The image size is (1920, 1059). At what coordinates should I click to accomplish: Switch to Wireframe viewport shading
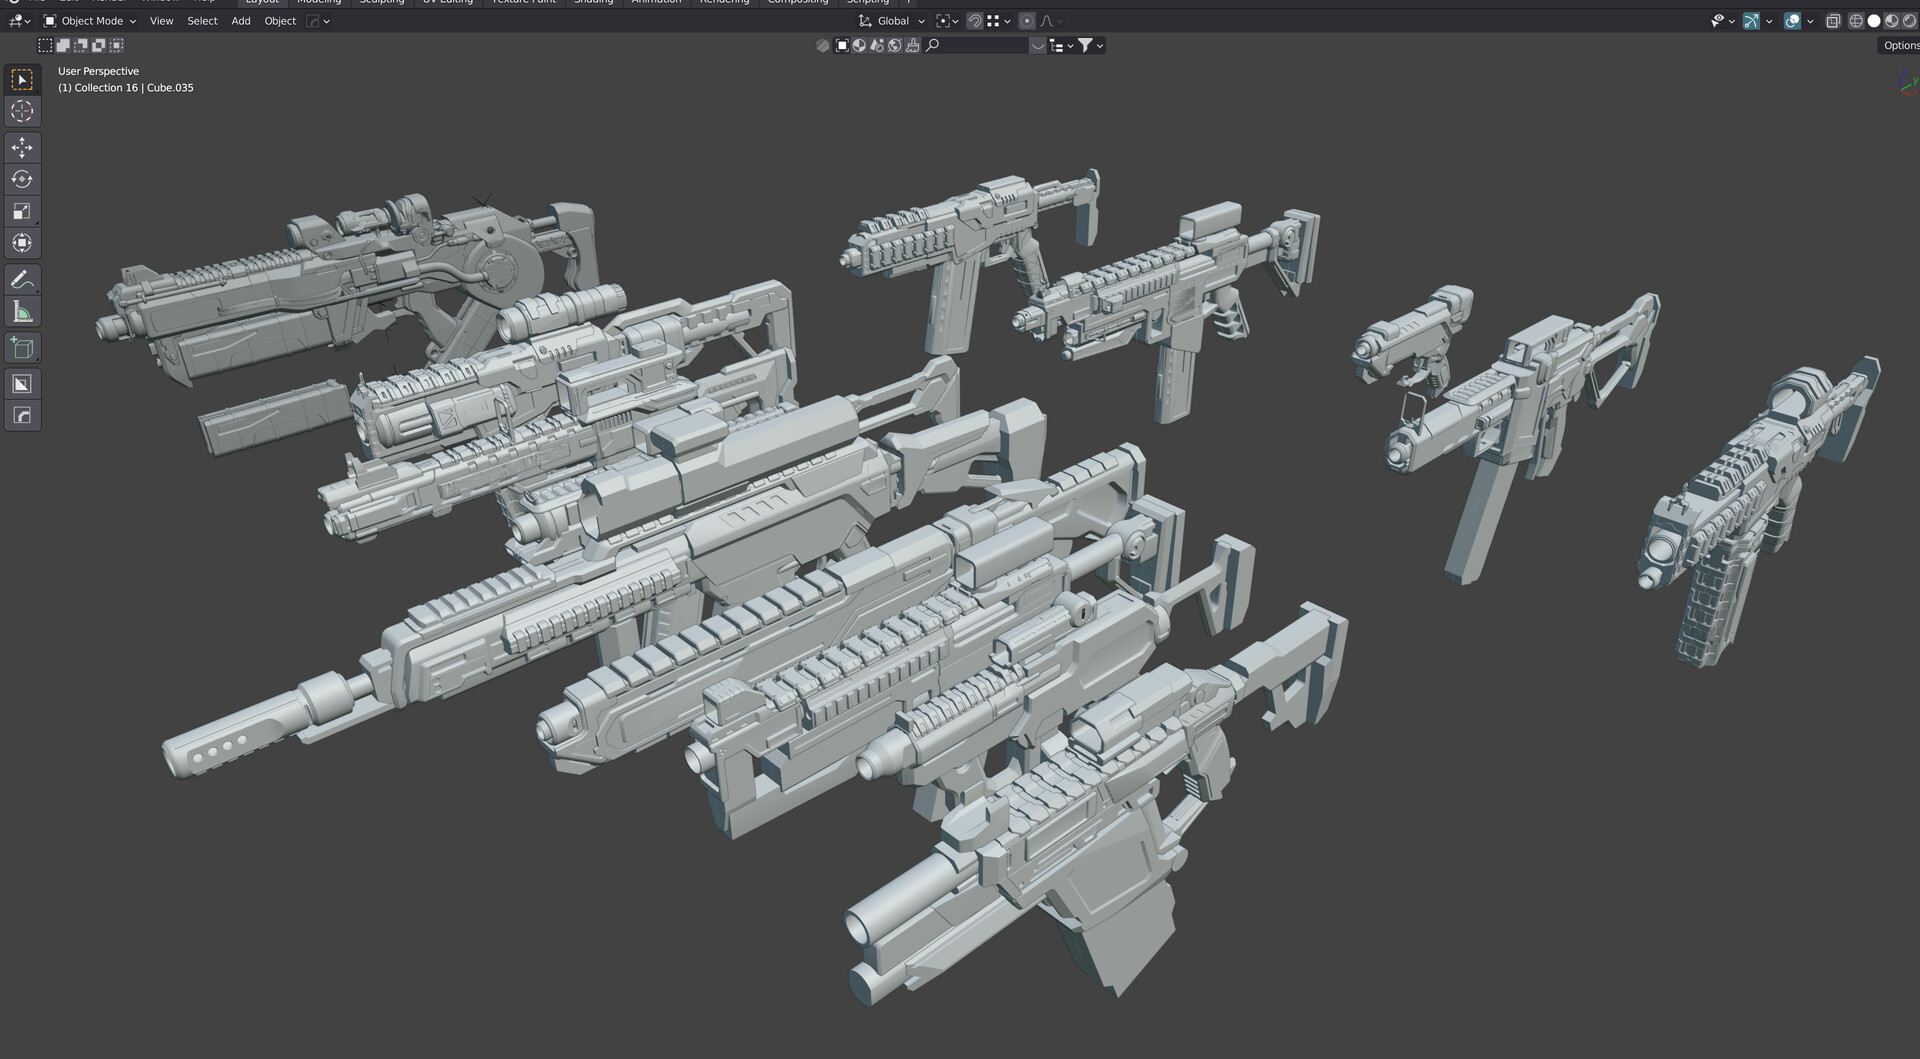1857,20
